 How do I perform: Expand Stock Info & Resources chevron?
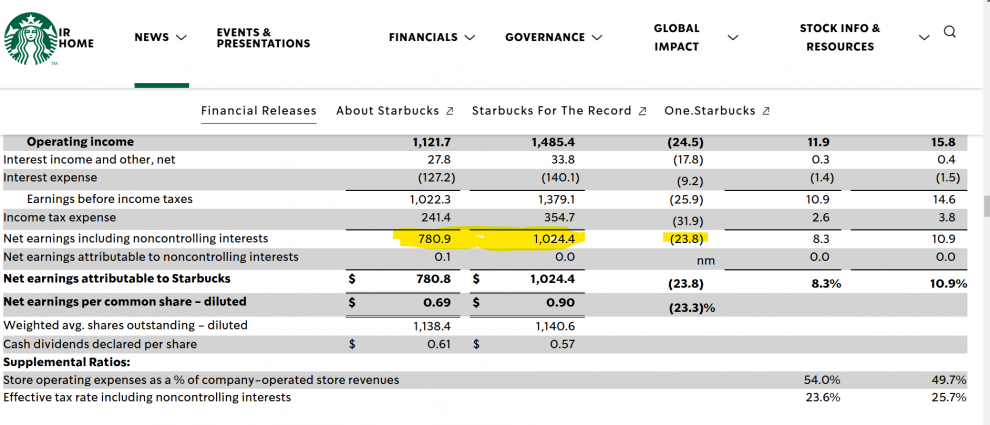(x=923, y=38)
